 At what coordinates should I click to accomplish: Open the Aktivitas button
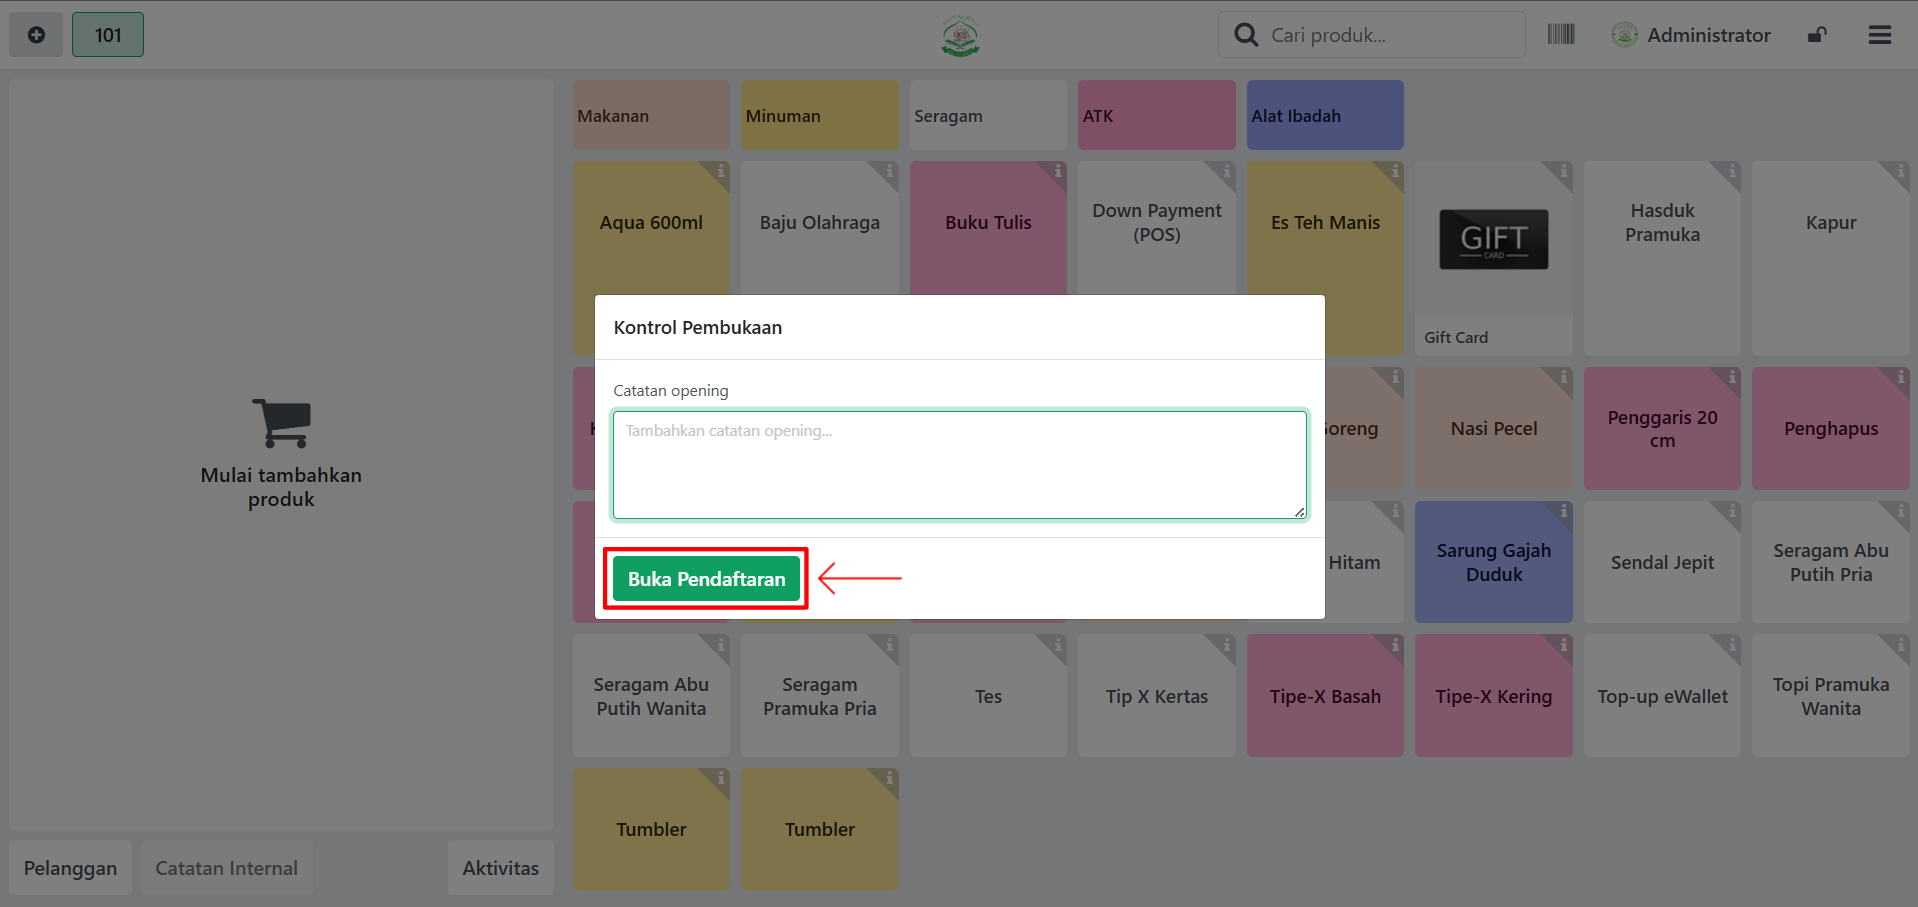click(500, 868)
